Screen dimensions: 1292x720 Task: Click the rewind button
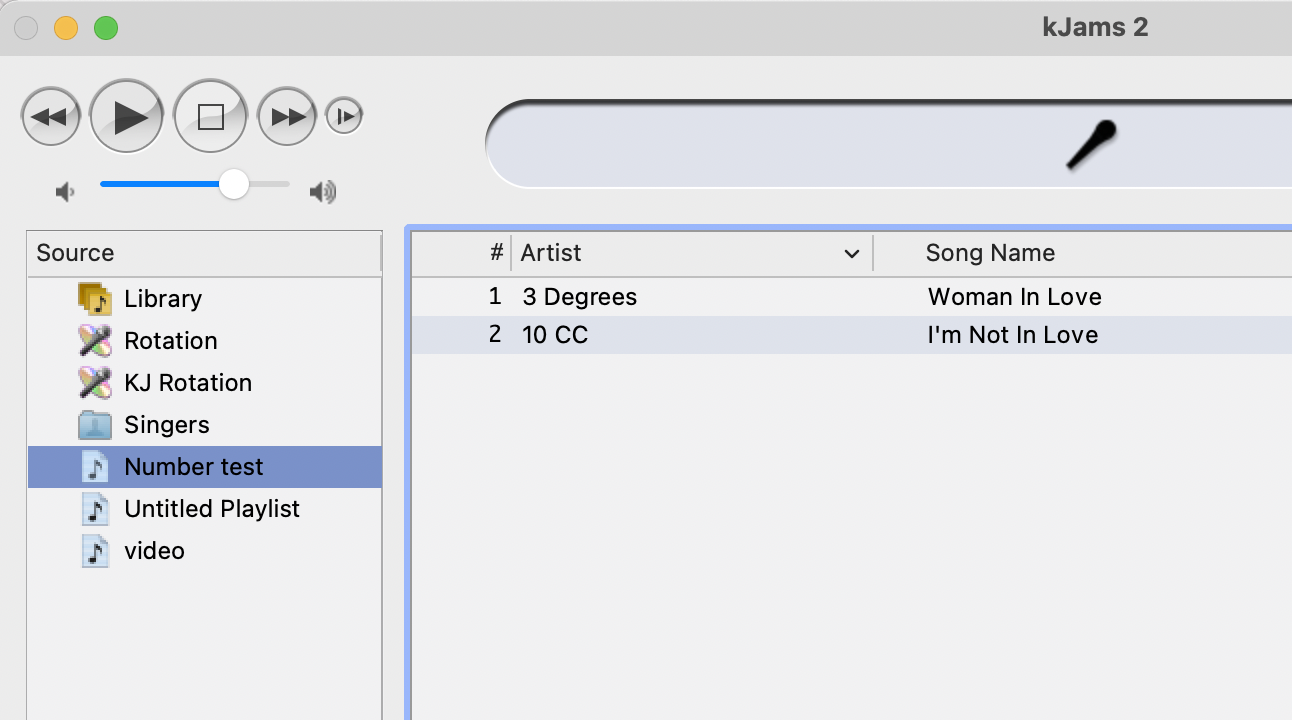tap(50, 117)
